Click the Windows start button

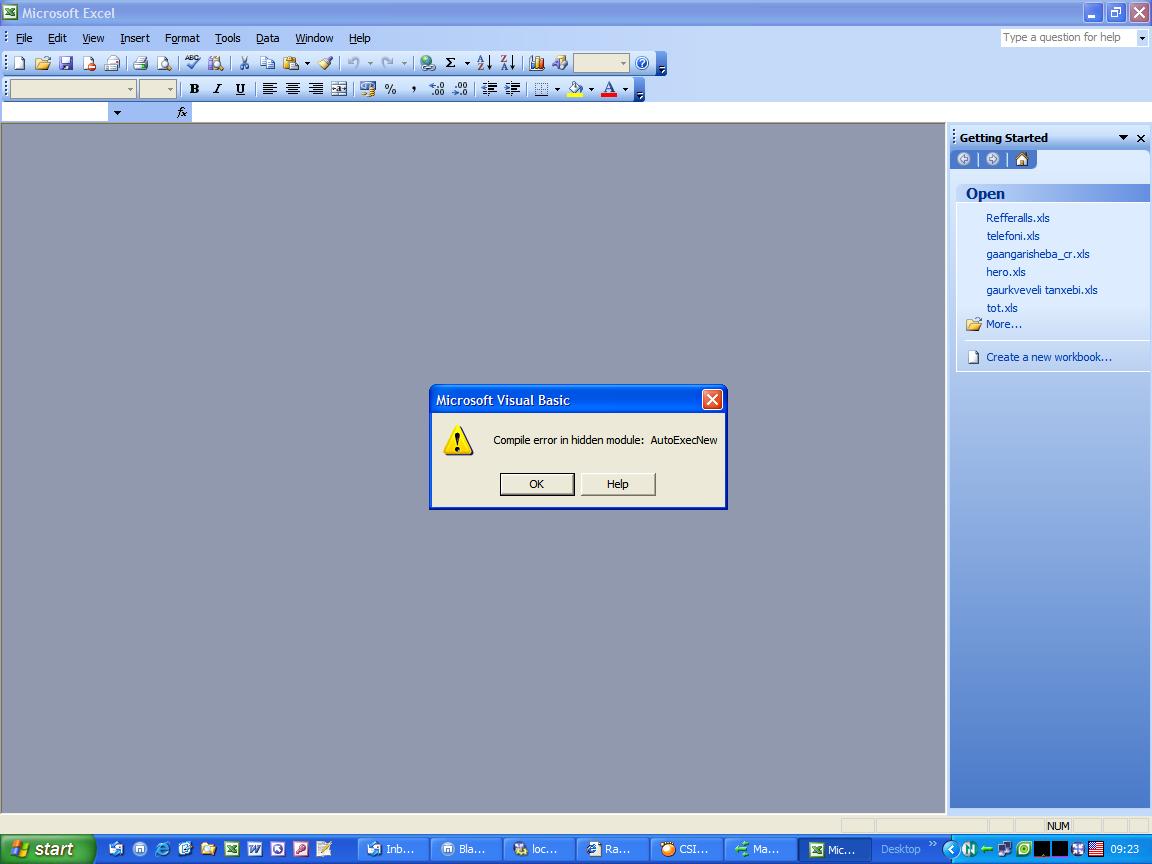point(47,849)
